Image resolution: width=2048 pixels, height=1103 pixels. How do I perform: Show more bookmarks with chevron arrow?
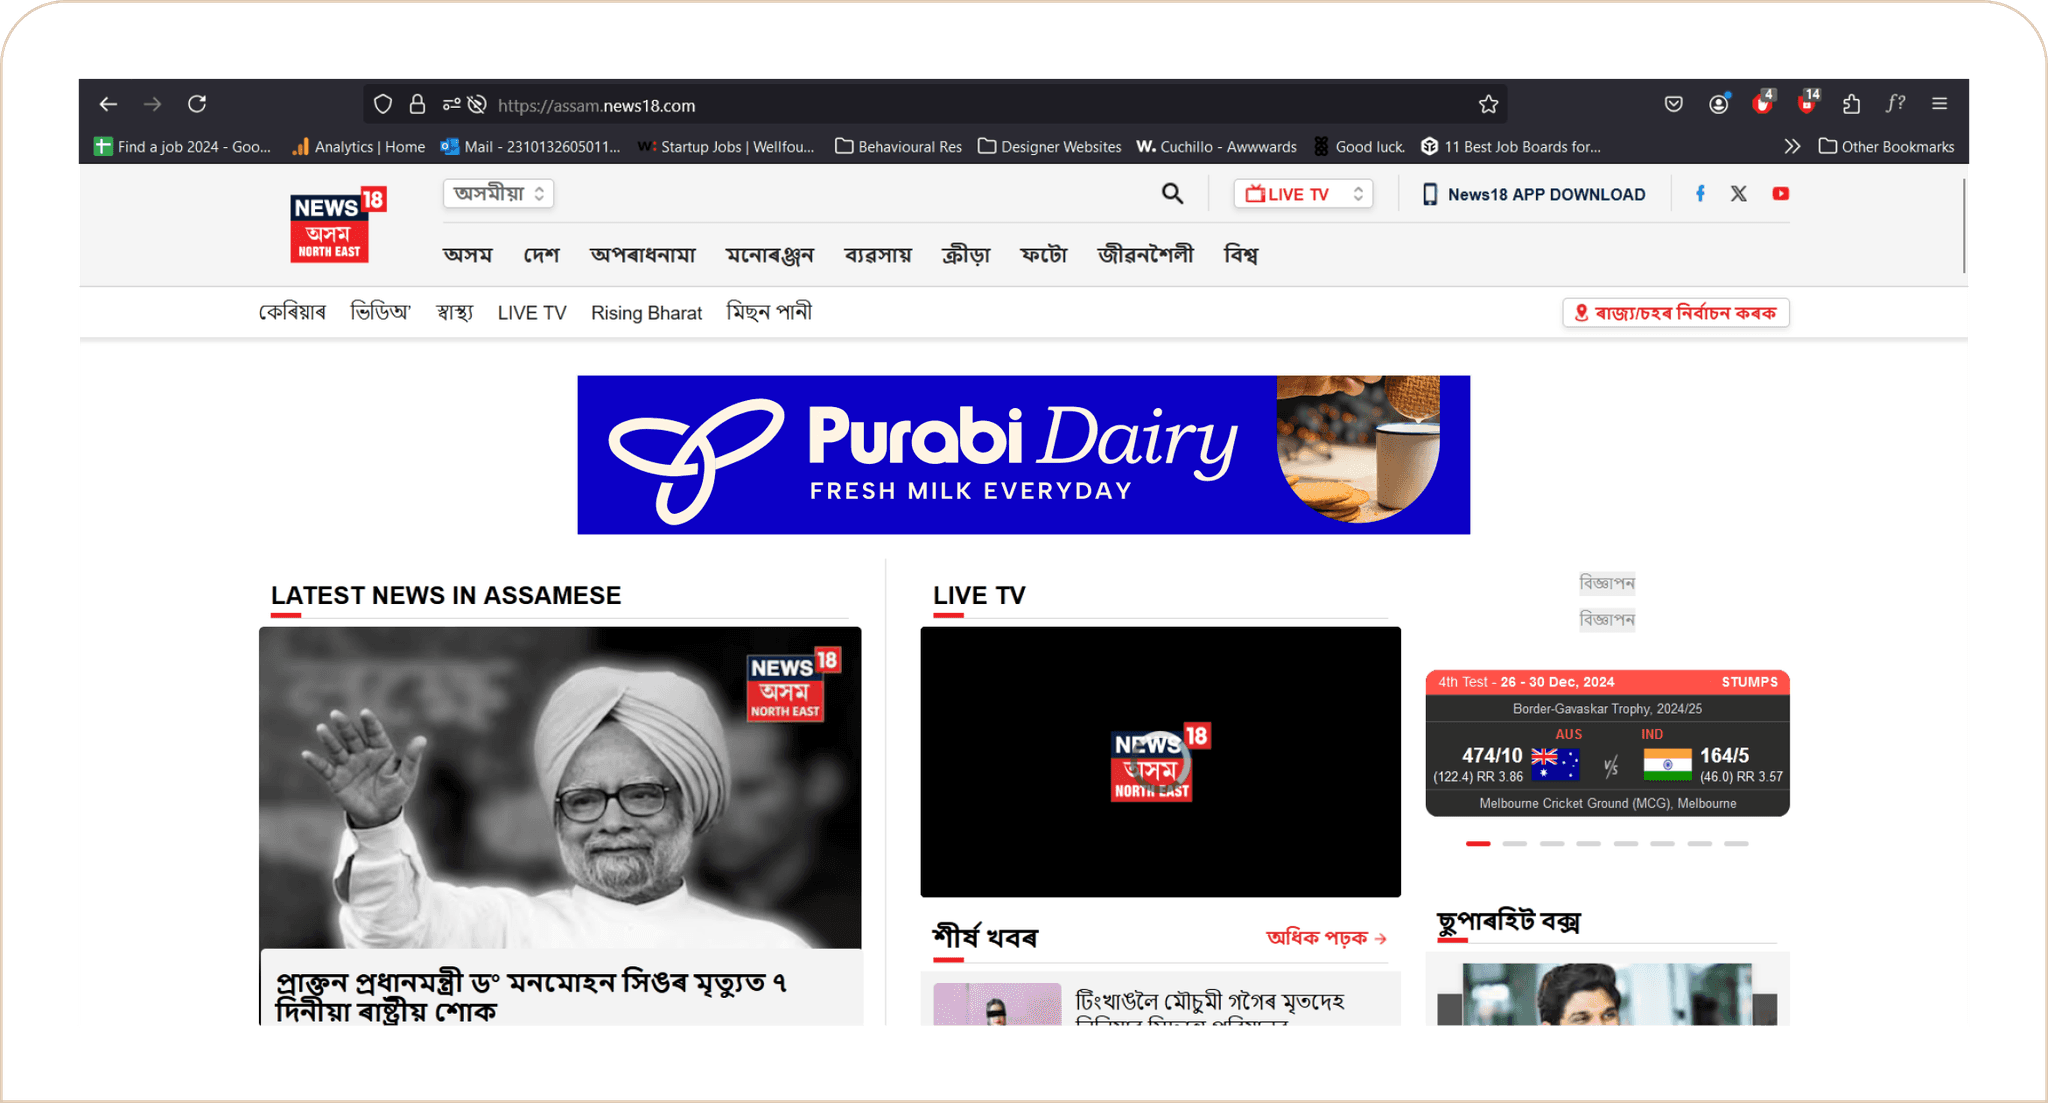[x=1792, y=147]
